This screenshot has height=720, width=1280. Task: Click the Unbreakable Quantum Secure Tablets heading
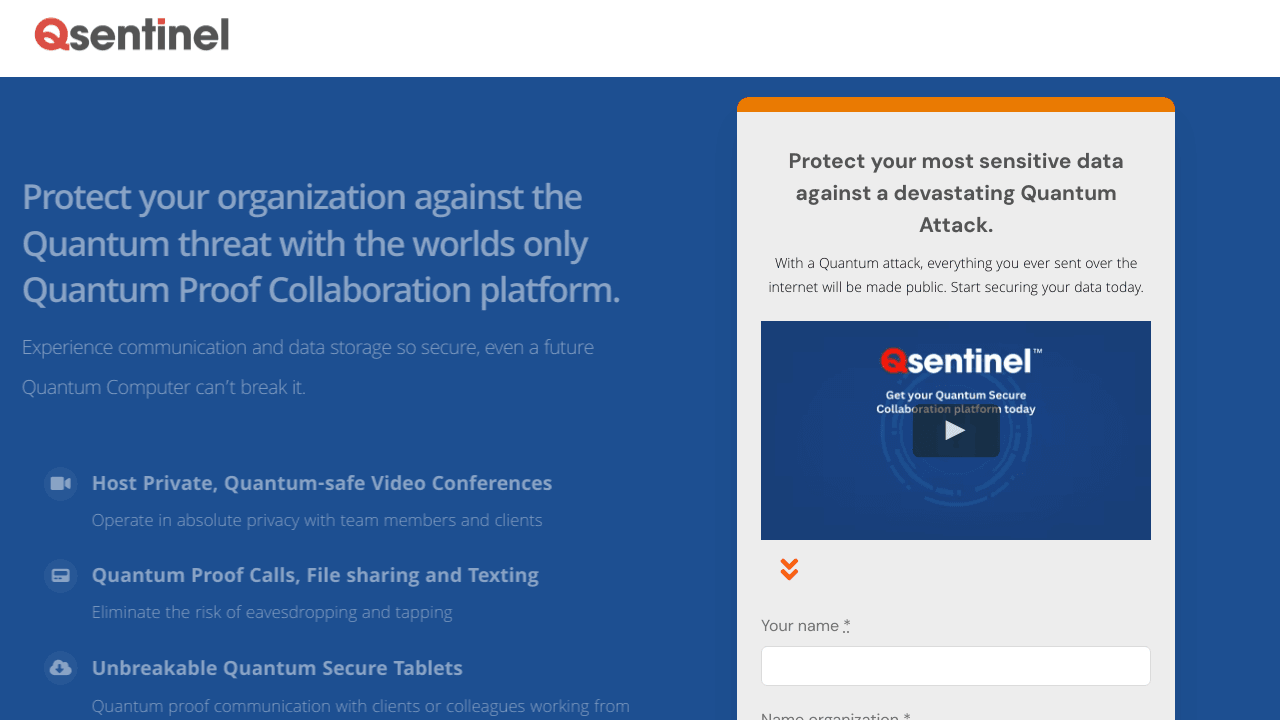tap(277, 667)
